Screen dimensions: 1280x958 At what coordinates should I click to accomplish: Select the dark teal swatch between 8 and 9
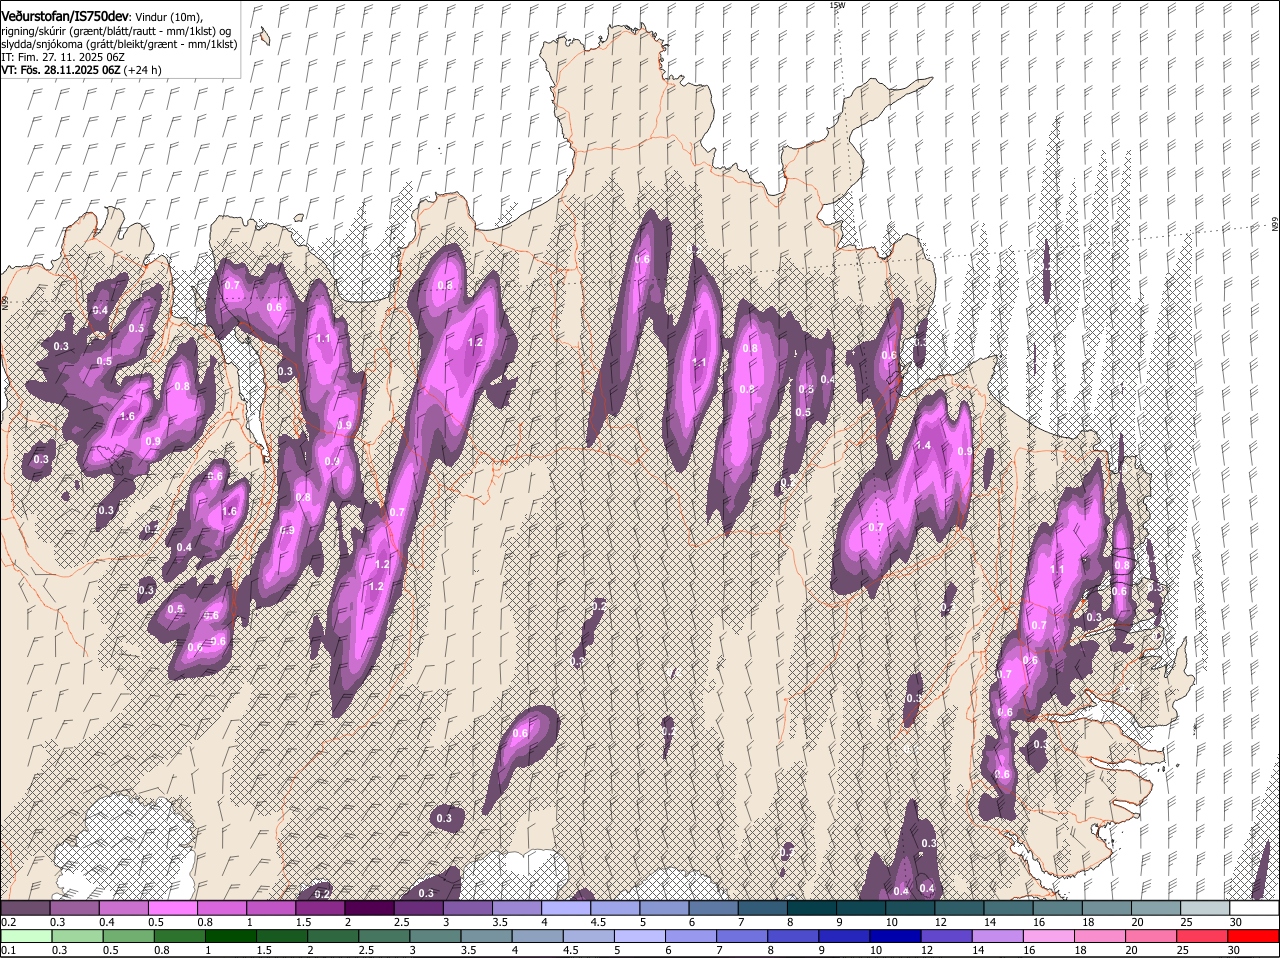(812, 908)
